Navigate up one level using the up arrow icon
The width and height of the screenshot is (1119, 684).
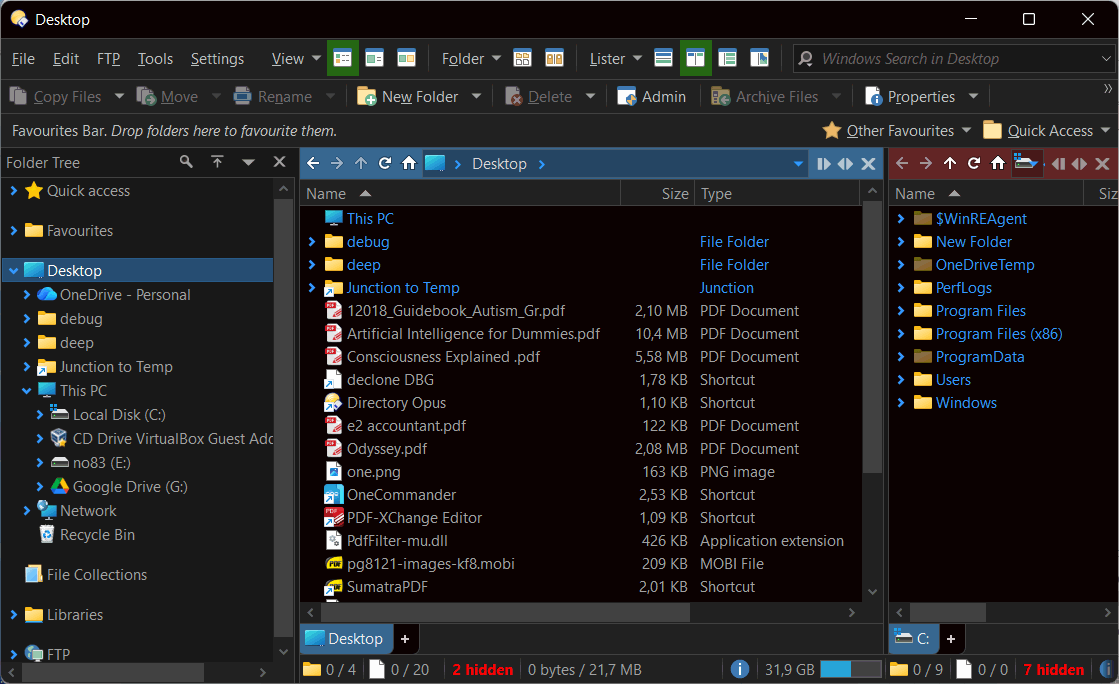360,162
